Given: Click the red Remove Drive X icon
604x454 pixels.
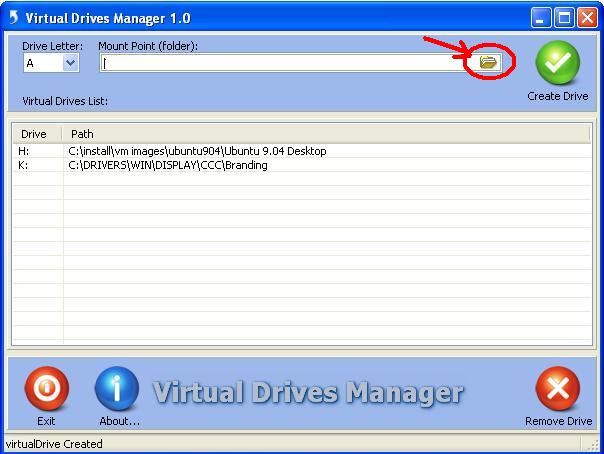Looking at the screenshot, I should coord(557,389).
